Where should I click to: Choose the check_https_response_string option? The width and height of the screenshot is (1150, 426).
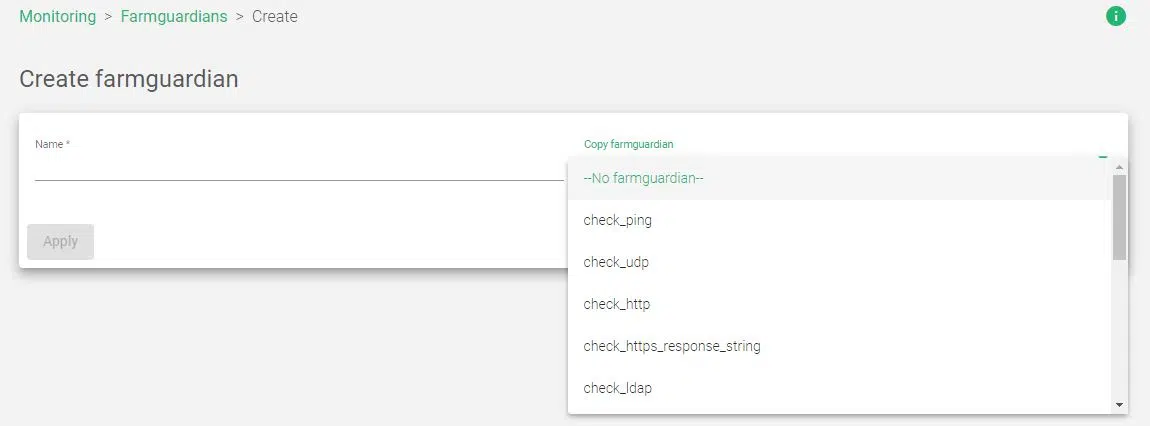pyautogui.click(x=672, y=346)
